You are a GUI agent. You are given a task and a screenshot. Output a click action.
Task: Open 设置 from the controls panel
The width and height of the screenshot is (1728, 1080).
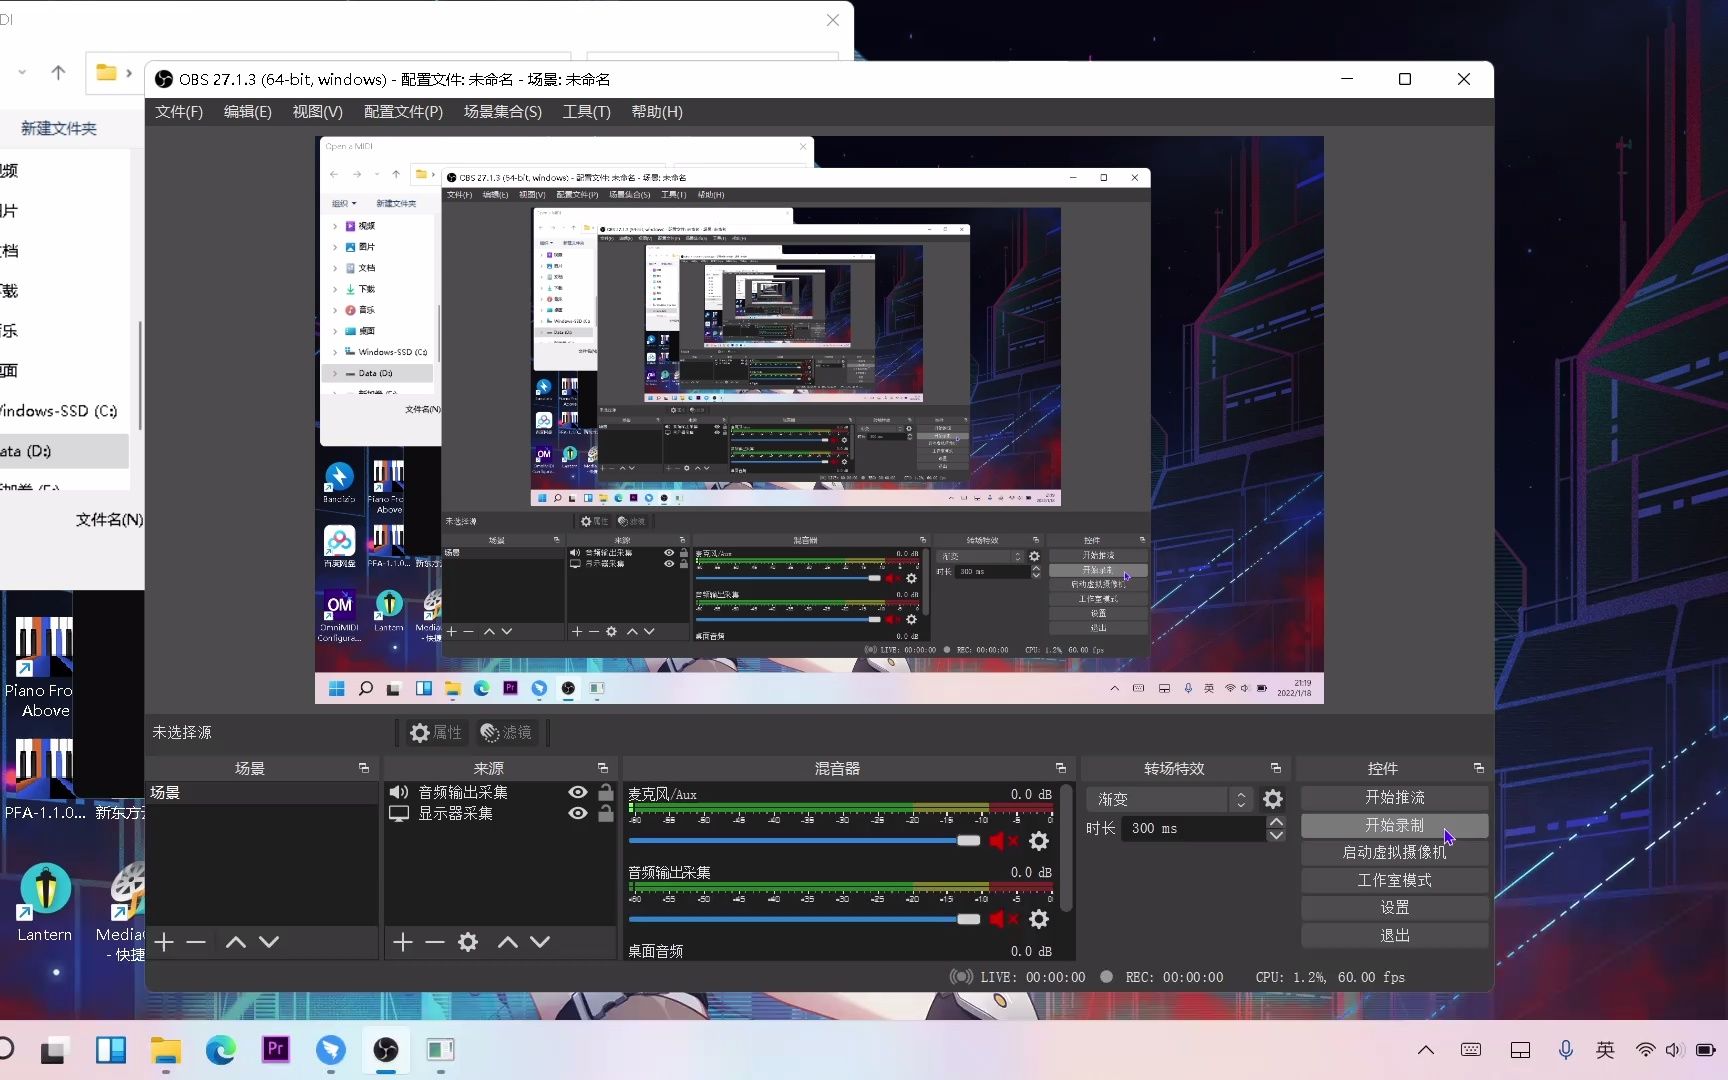[x=1395, y=907]
